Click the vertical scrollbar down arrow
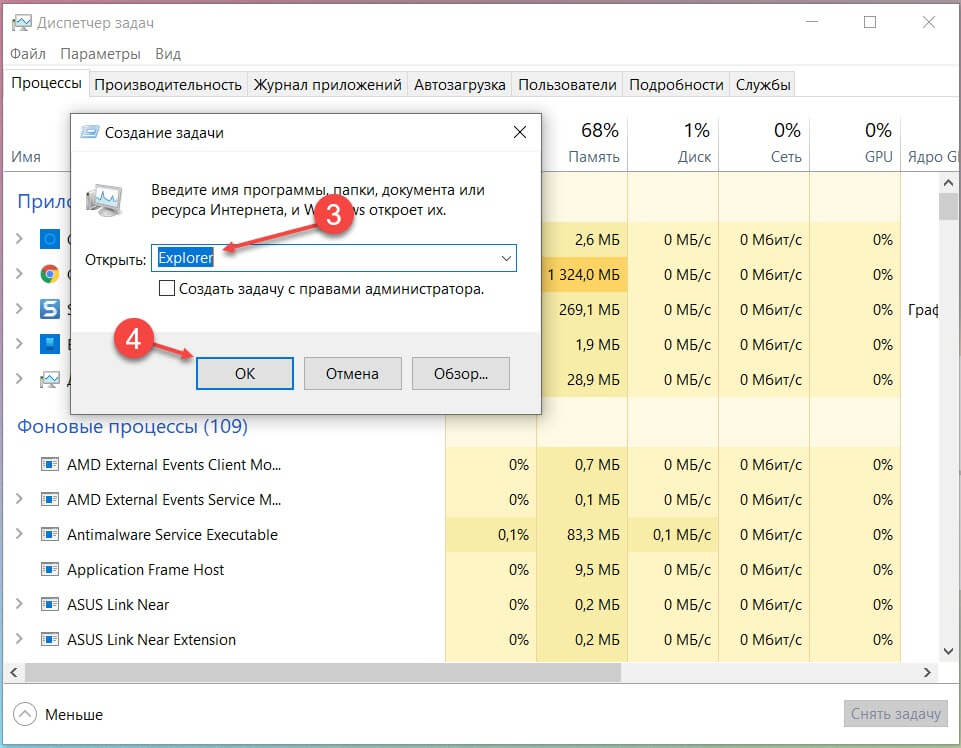Screen dimensions: 961x748 click(948, 651)
